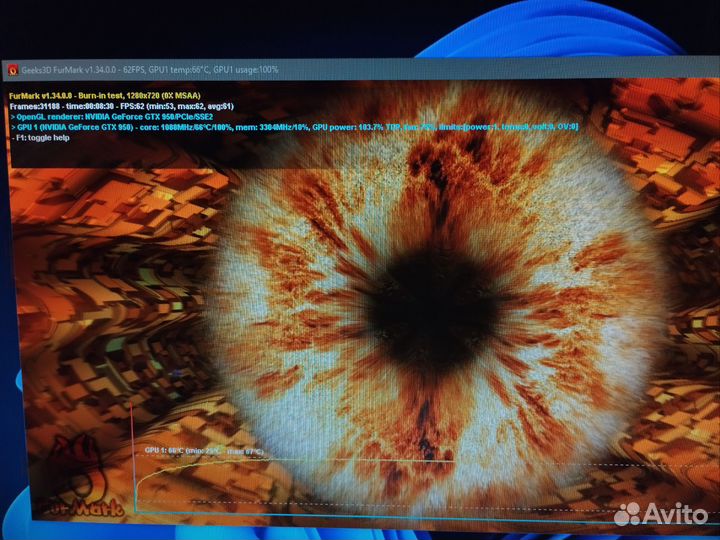The image size is (720, 540).
Task: Click the 'Frames:31188' statistics line
Action: 122,106
